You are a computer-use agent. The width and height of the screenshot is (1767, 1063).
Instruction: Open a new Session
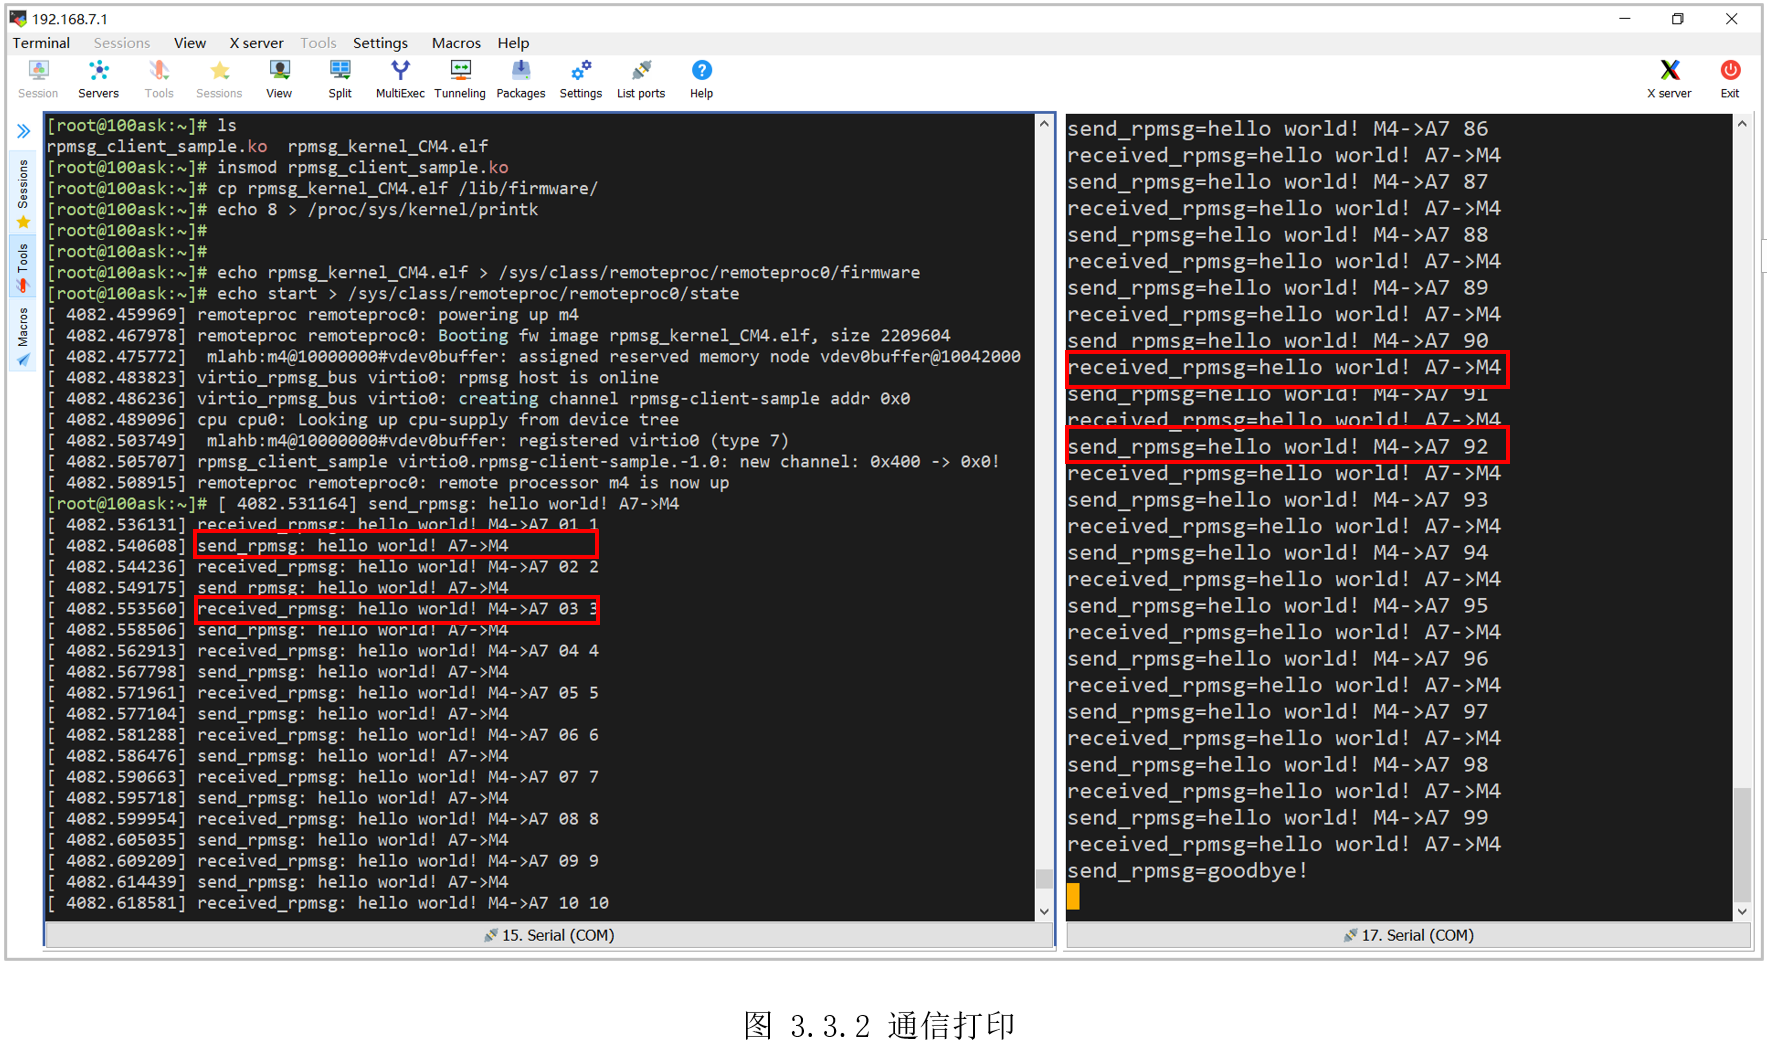click(37, 78)
